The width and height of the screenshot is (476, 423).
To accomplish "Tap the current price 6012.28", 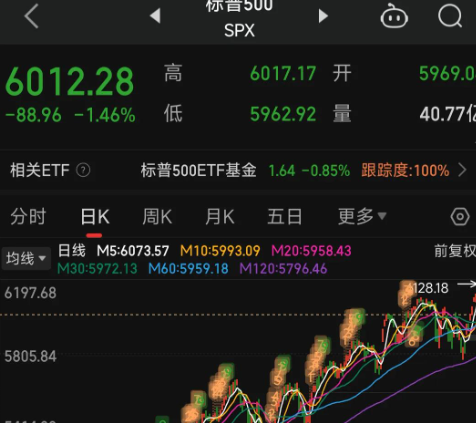I will tap(69, 82).
